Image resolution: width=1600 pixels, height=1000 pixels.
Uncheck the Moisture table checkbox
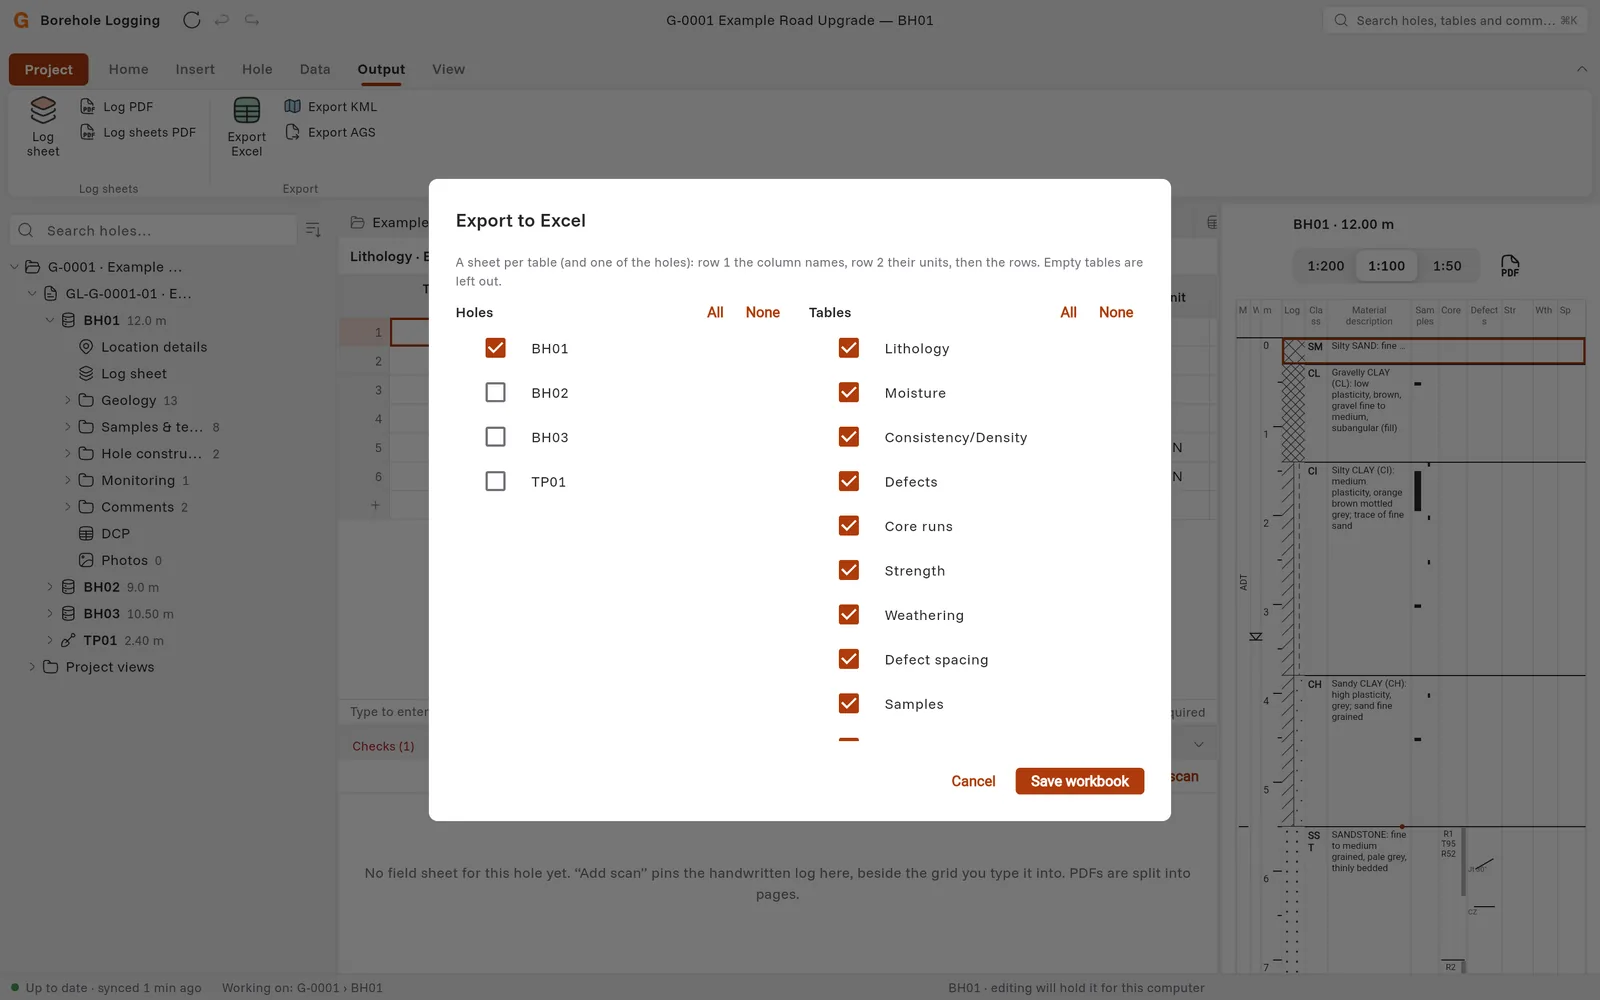pos(849,392)
